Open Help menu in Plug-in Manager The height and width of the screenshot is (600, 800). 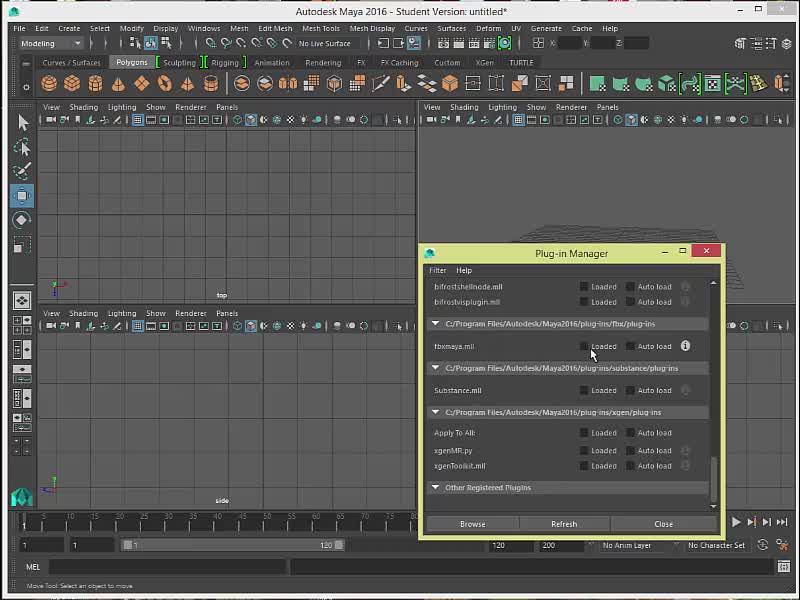point(464,270)
